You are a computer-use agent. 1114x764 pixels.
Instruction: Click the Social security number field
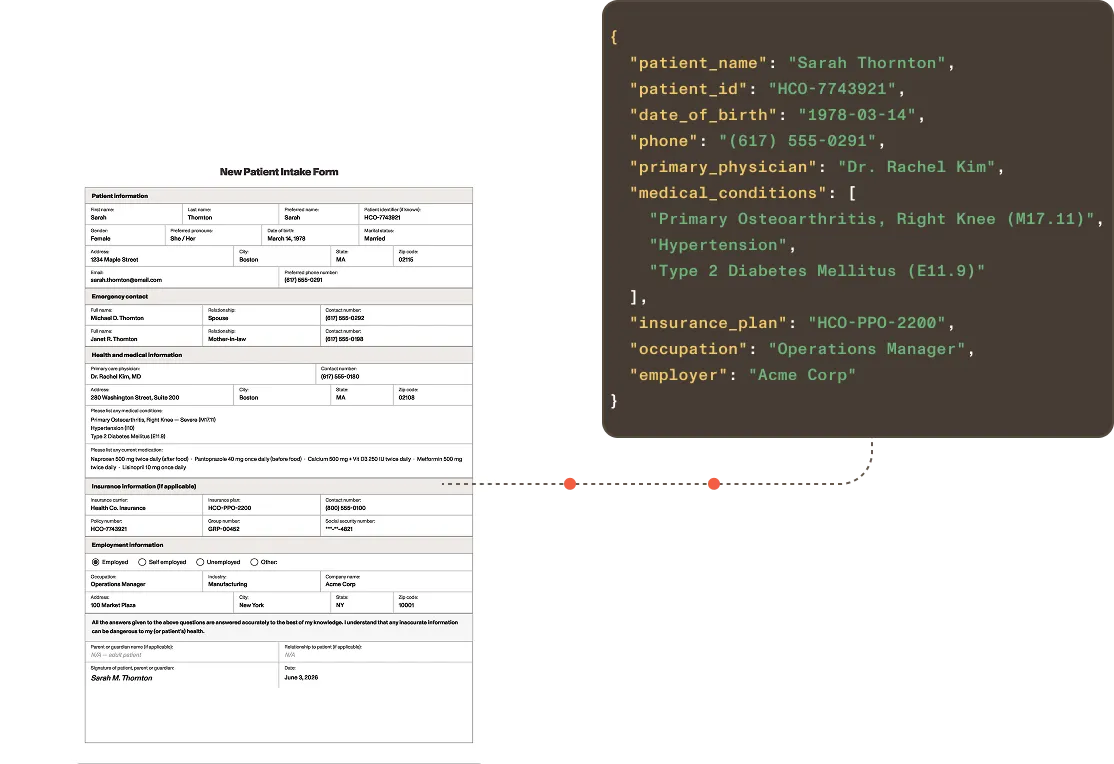tap(396, 525)
